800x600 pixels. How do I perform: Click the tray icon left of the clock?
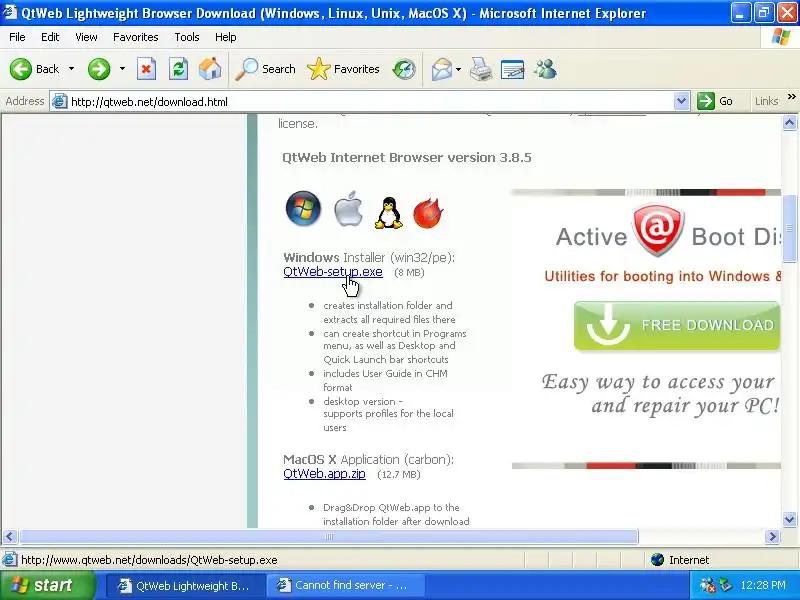725,585
